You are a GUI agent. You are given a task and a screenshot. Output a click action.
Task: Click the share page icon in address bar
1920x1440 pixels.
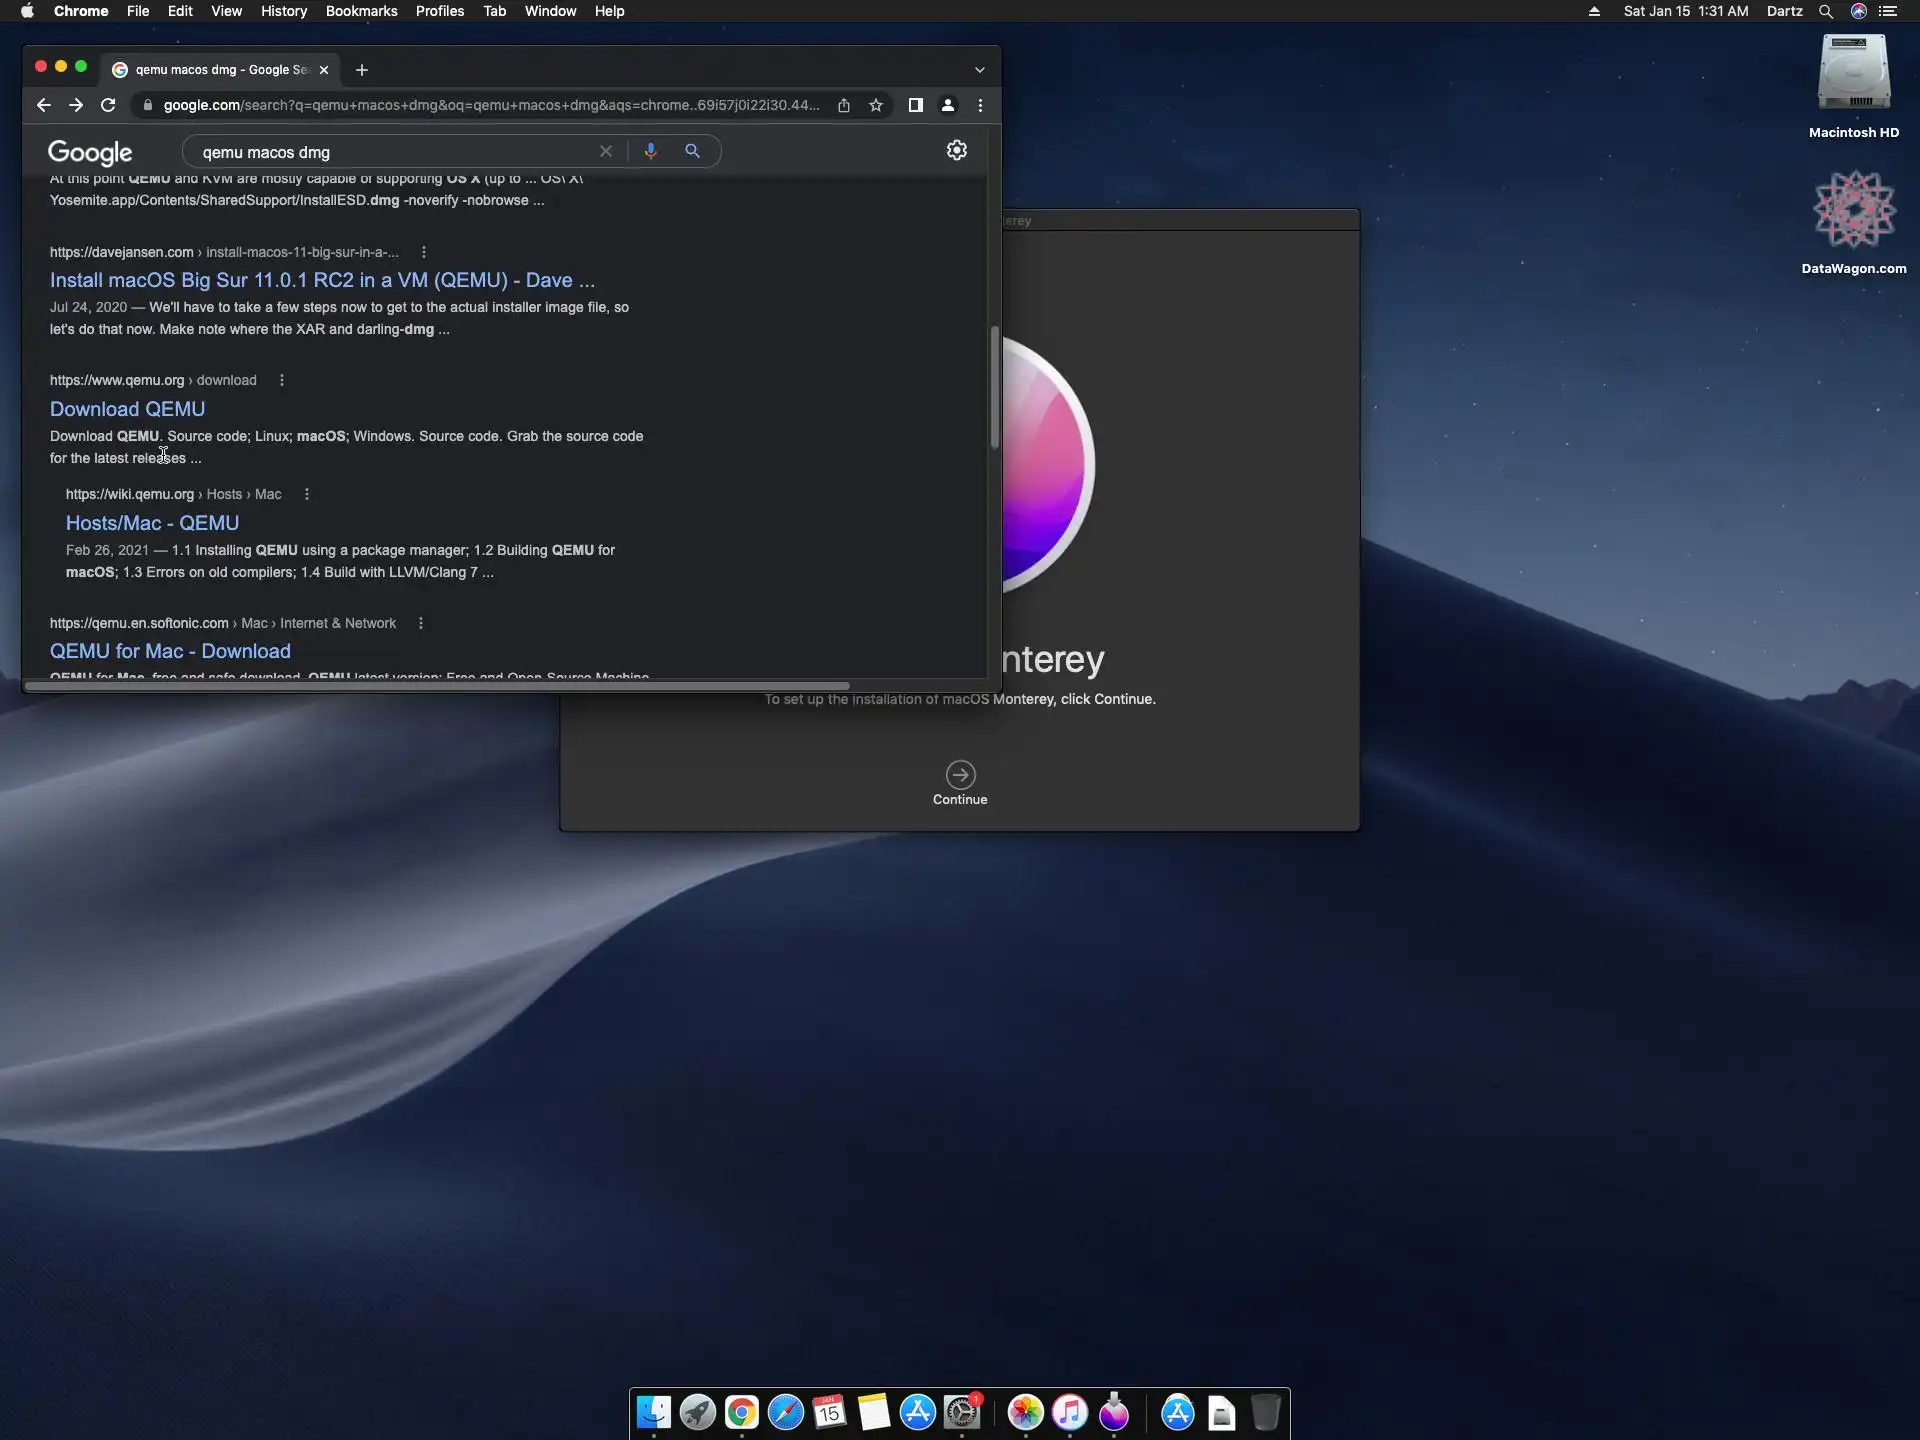pyautogui.click(x=844, y=105)
